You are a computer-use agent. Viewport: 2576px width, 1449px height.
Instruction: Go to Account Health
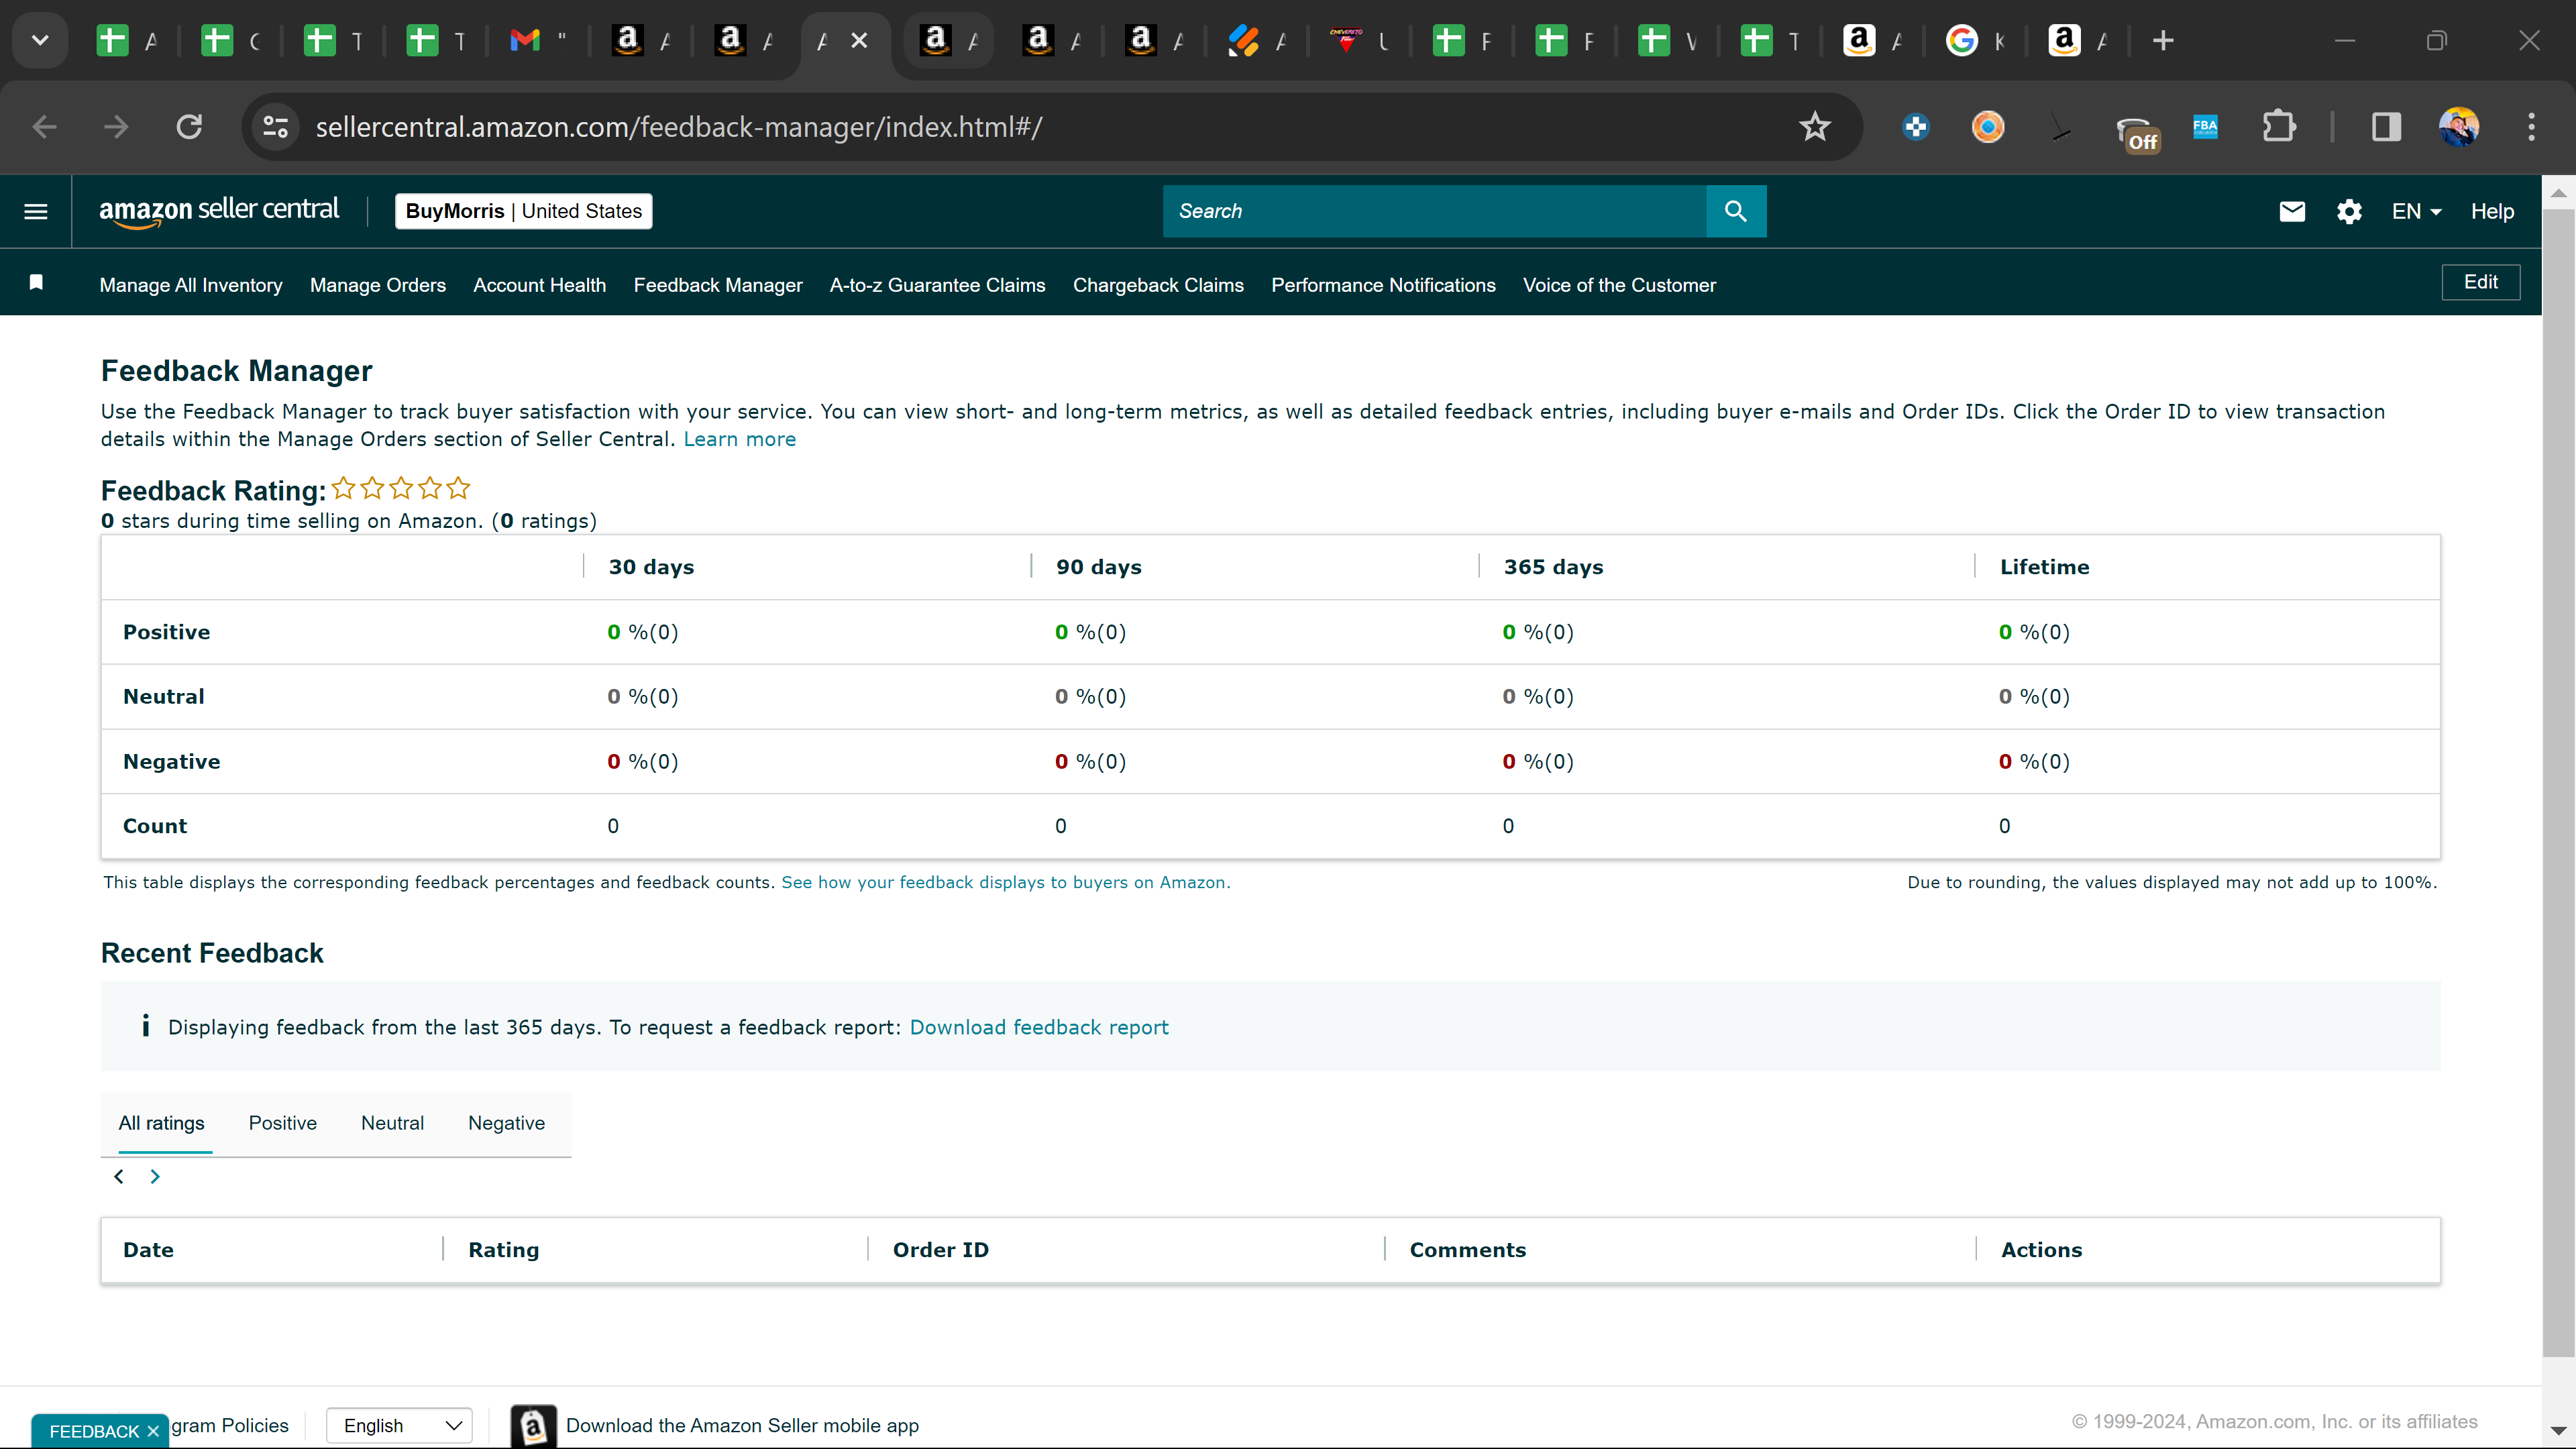click(x=539, y=285)
